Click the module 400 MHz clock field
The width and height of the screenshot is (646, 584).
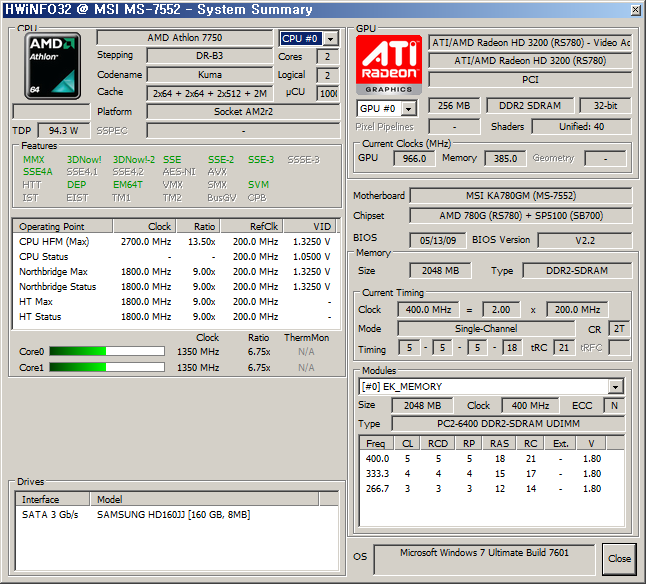[x=530, y=406]
